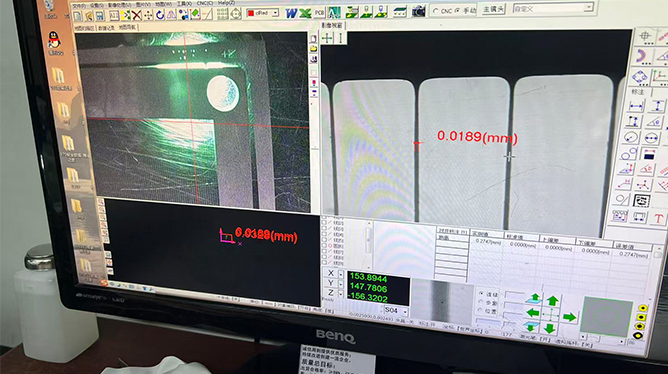Select the vertical distance dimension tool
The height and width of the screenshot is (374, 668).
click(x=658, y=106)
